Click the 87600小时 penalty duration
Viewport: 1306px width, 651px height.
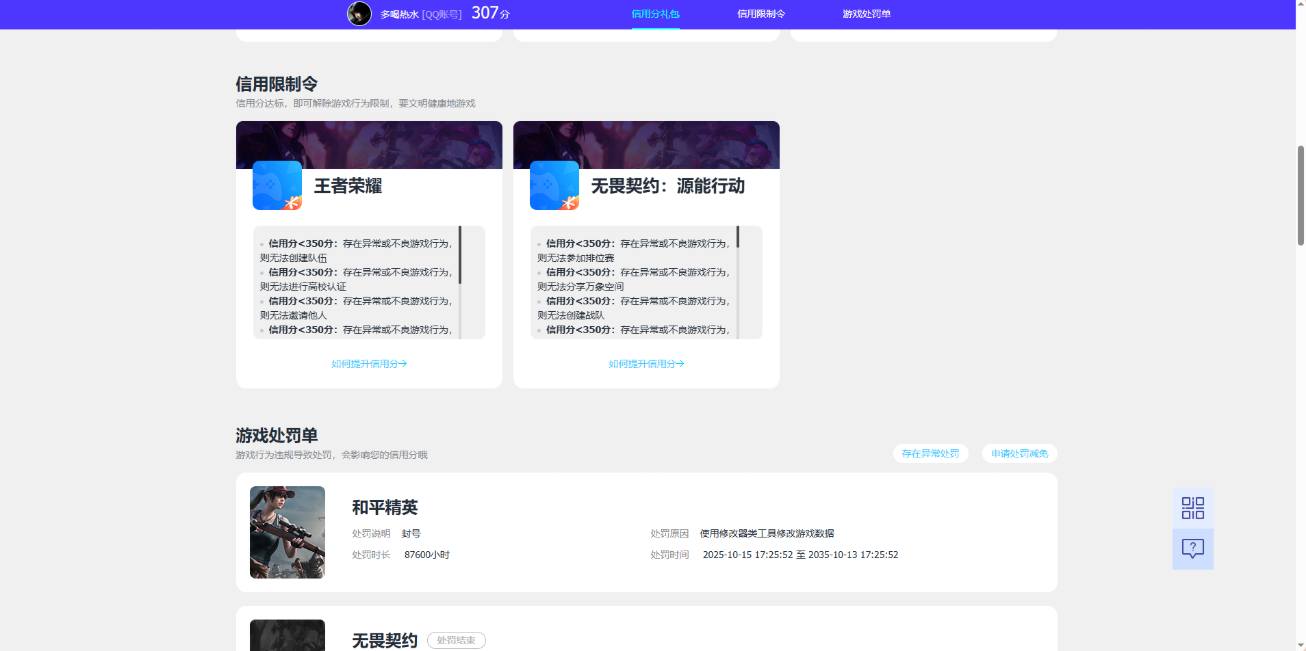(x=427, y=554)
